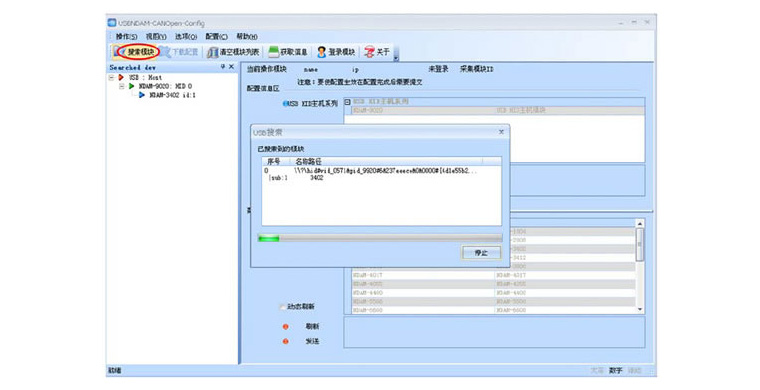Collapse the NDAM-9020 tree node
This screenshot has height=390, width=760.
coord(122,86)
